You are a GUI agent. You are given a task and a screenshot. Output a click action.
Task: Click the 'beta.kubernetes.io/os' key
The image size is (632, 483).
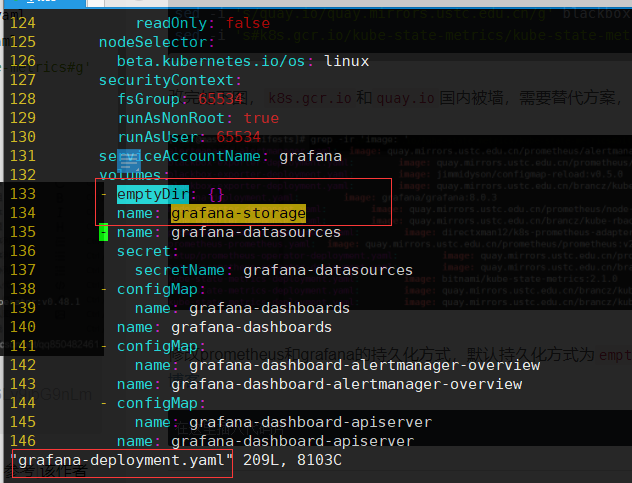(x=210, y=61)
